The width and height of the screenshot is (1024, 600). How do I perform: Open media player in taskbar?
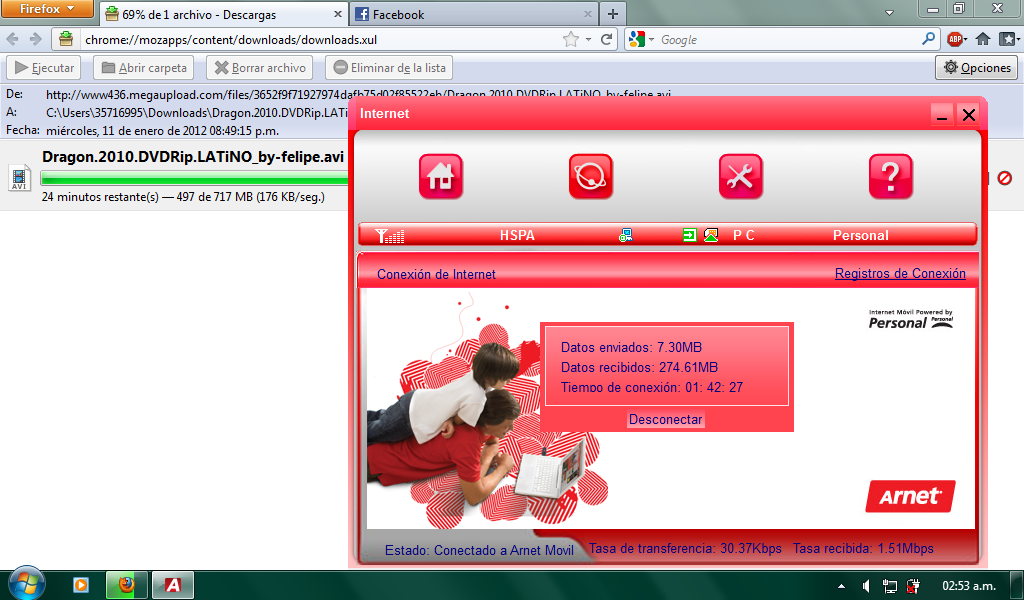pos(81,585)
